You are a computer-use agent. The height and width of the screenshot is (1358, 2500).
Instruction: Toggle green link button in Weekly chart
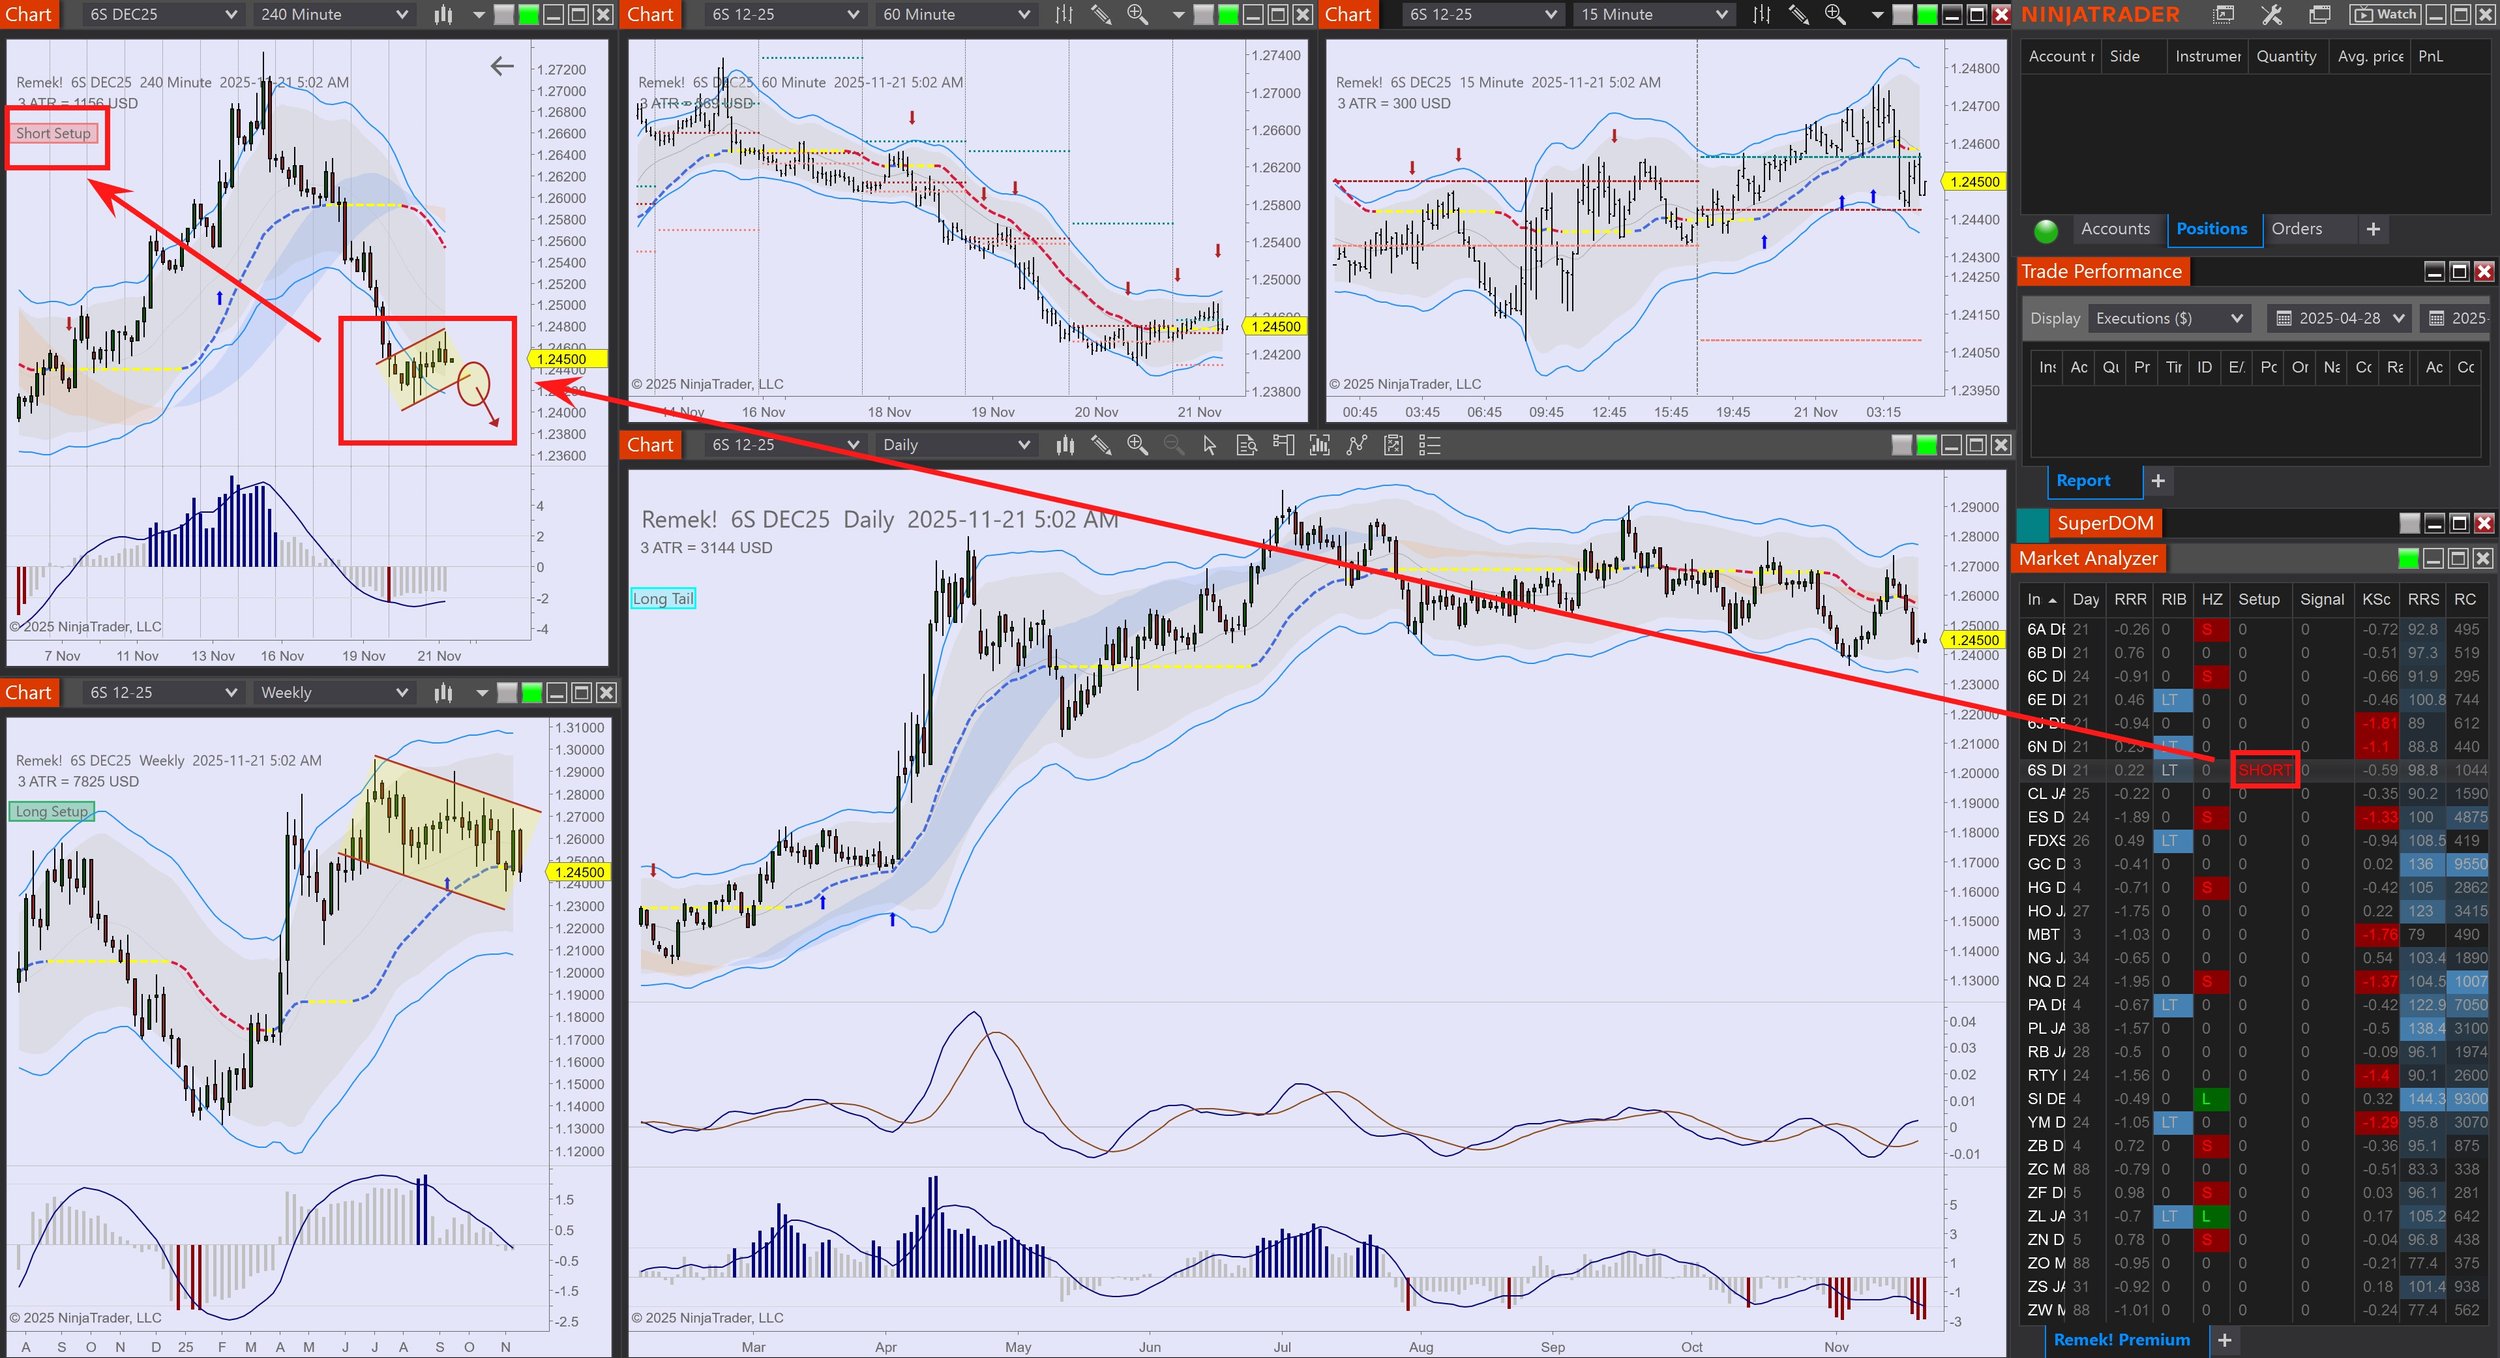click(532, 693)
